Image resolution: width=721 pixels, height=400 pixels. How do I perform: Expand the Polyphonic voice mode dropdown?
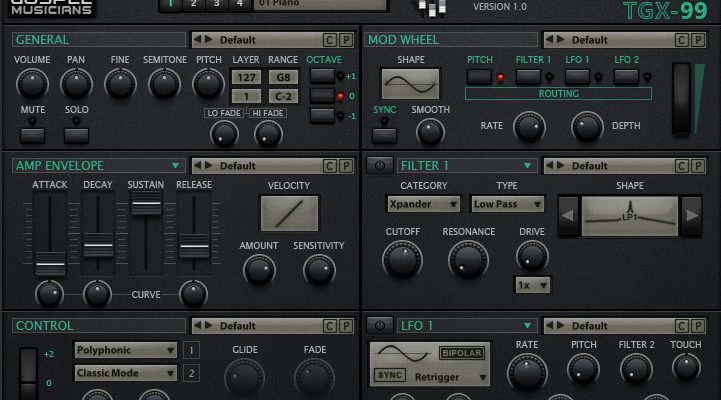[126, 351]
